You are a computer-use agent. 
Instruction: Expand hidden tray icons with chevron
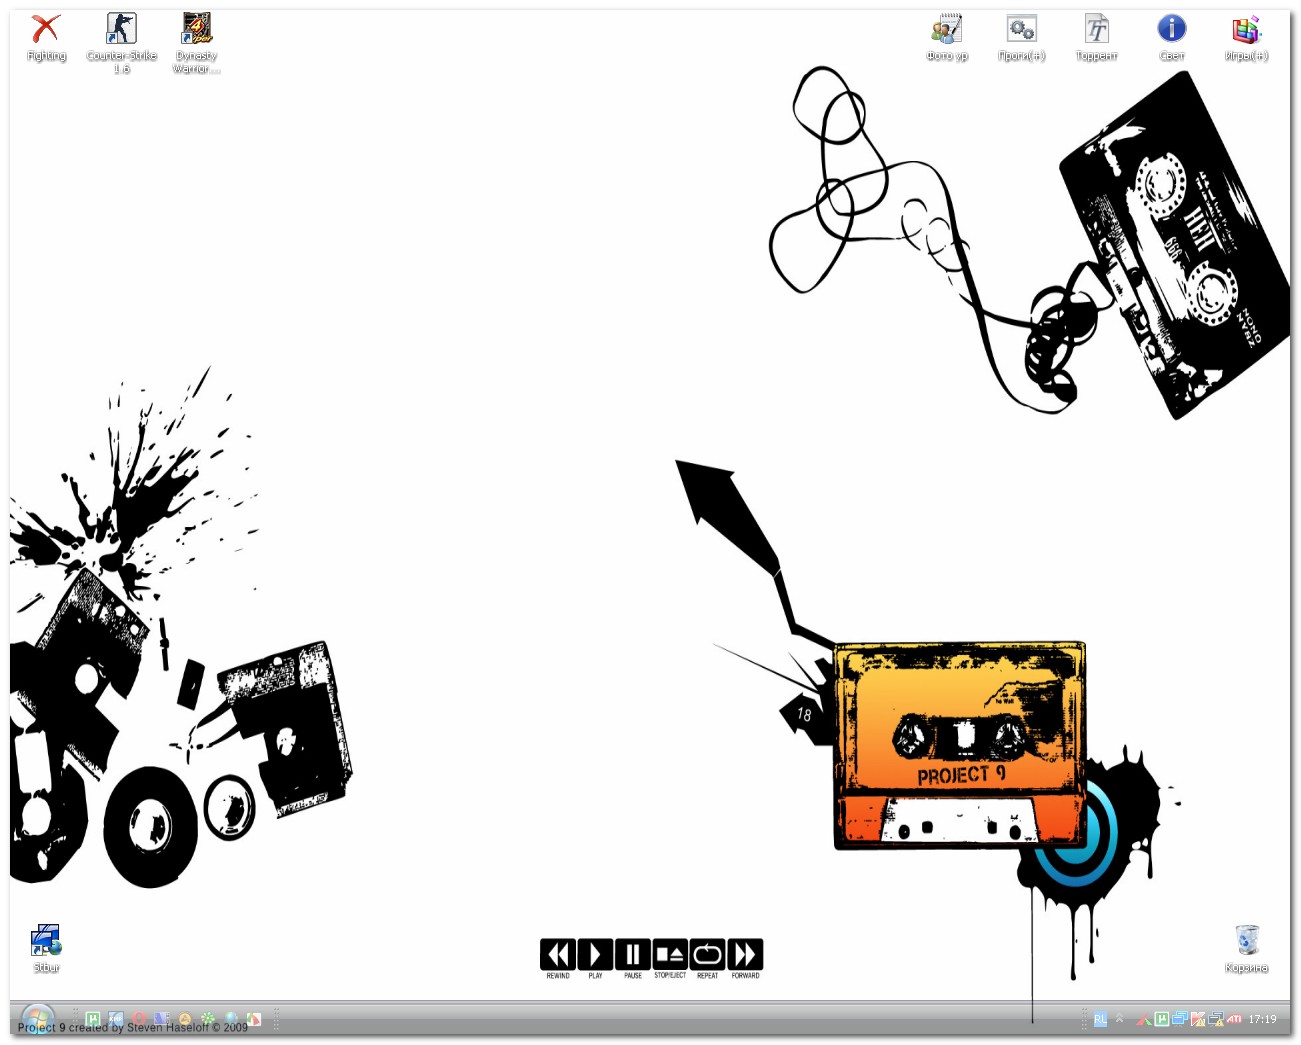(x=1119, y=1019)
